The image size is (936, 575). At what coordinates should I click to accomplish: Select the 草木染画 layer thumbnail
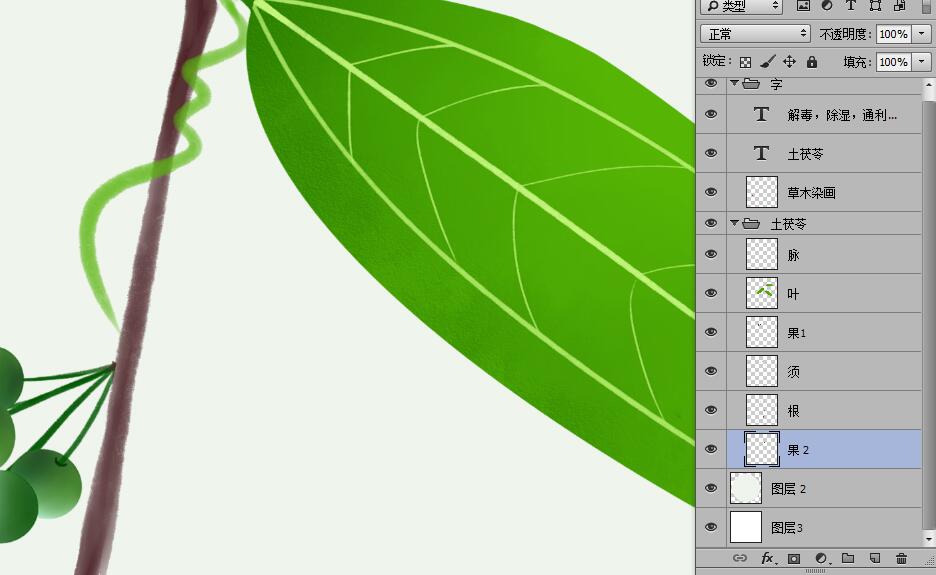click(x=762, y=192)
